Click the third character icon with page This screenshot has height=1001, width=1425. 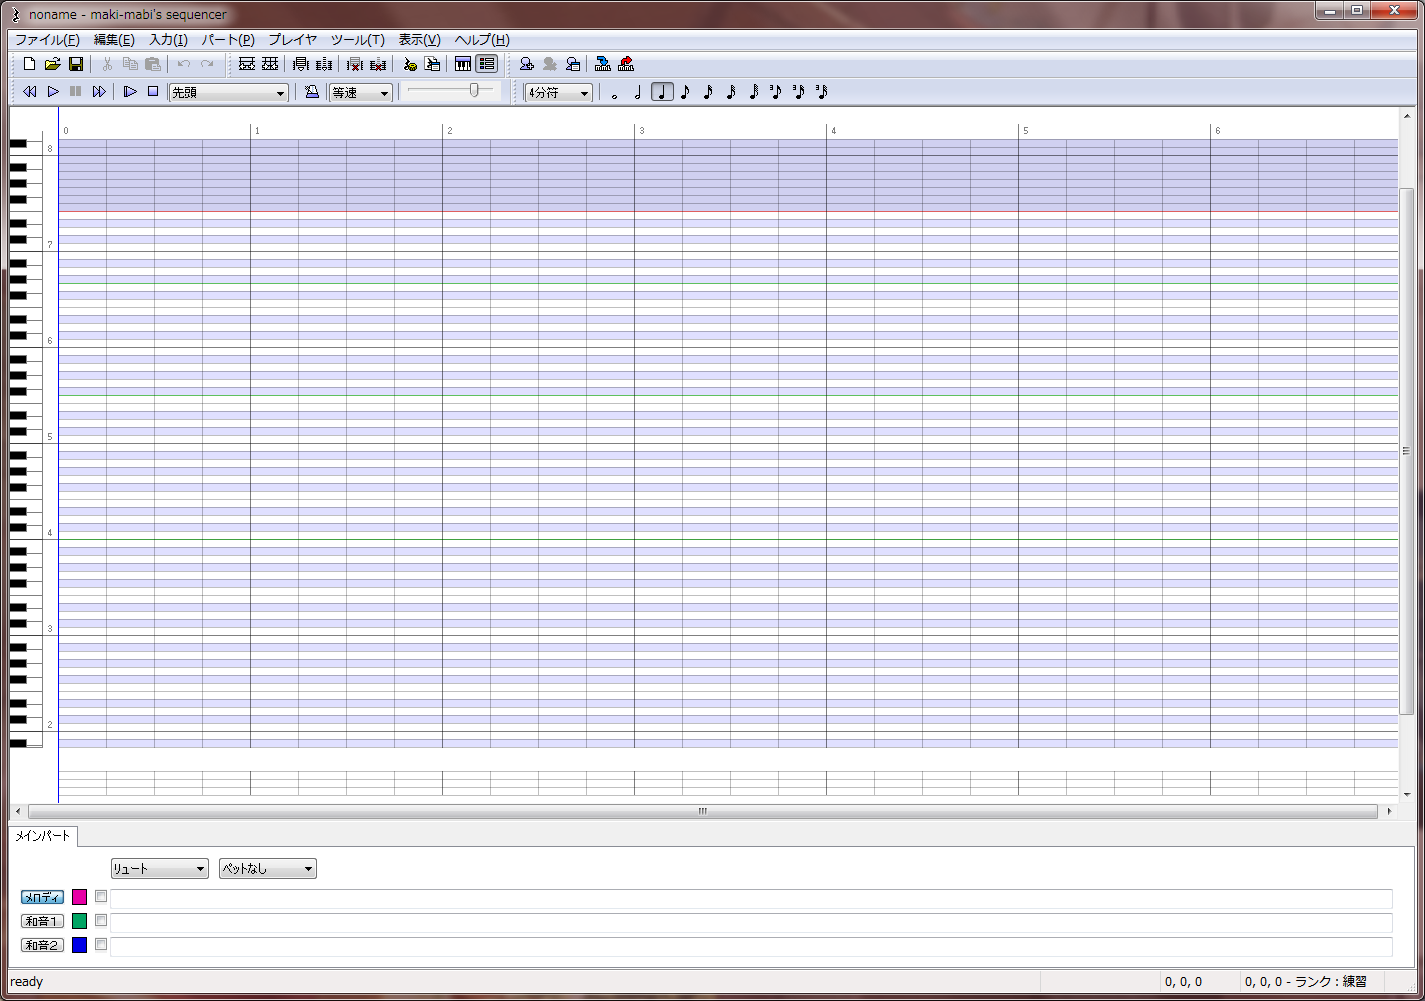[573, 64]
